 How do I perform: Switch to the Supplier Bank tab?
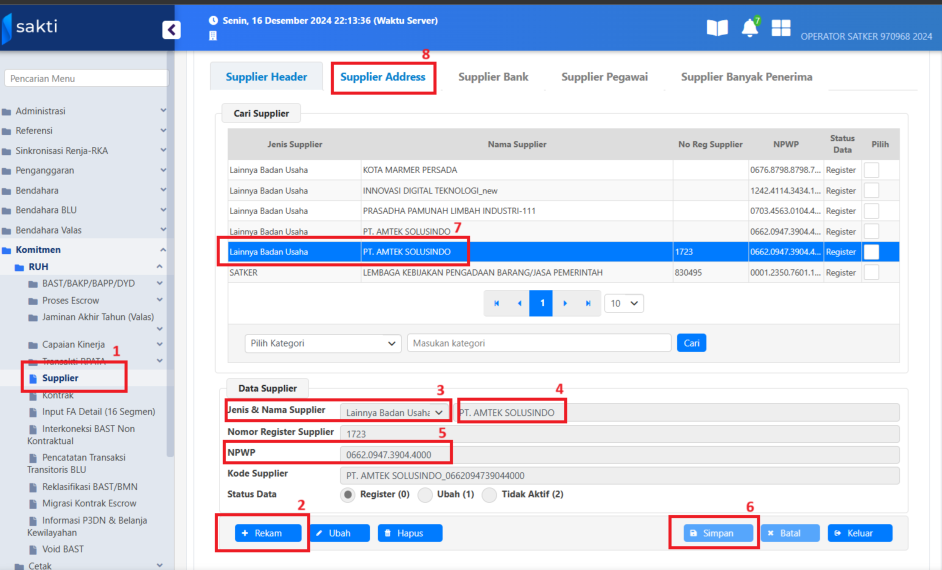493,77
